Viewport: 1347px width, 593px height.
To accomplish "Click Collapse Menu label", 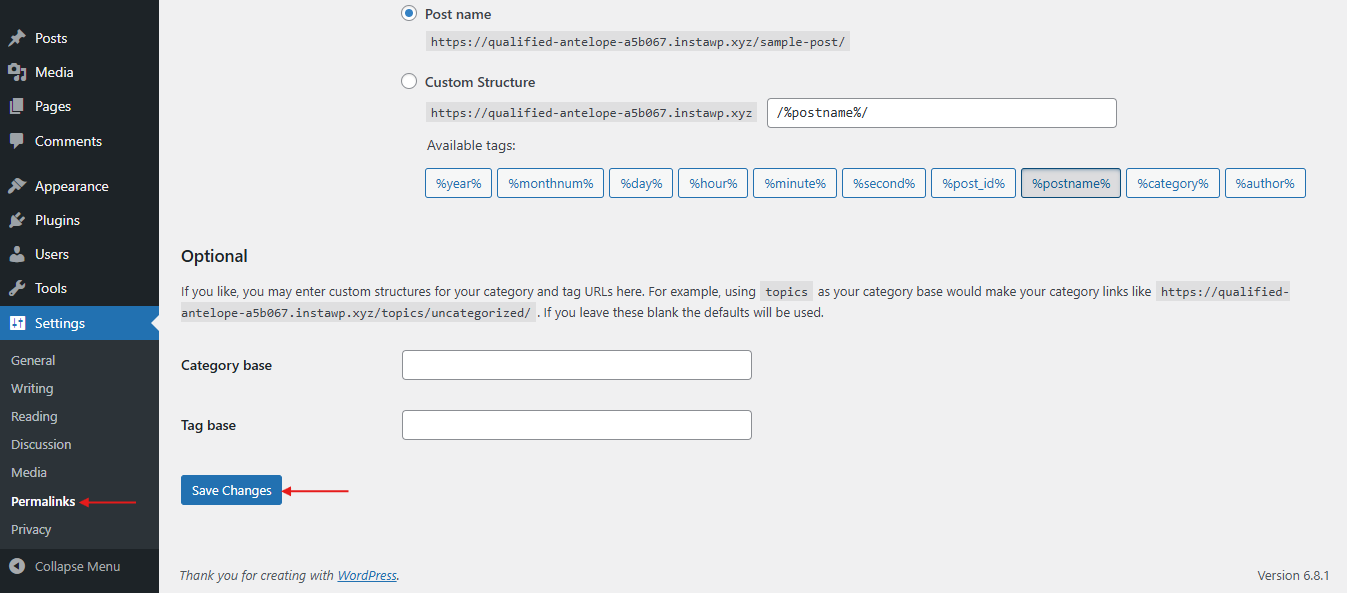I will pyautogui.click(x=77, y=566).
